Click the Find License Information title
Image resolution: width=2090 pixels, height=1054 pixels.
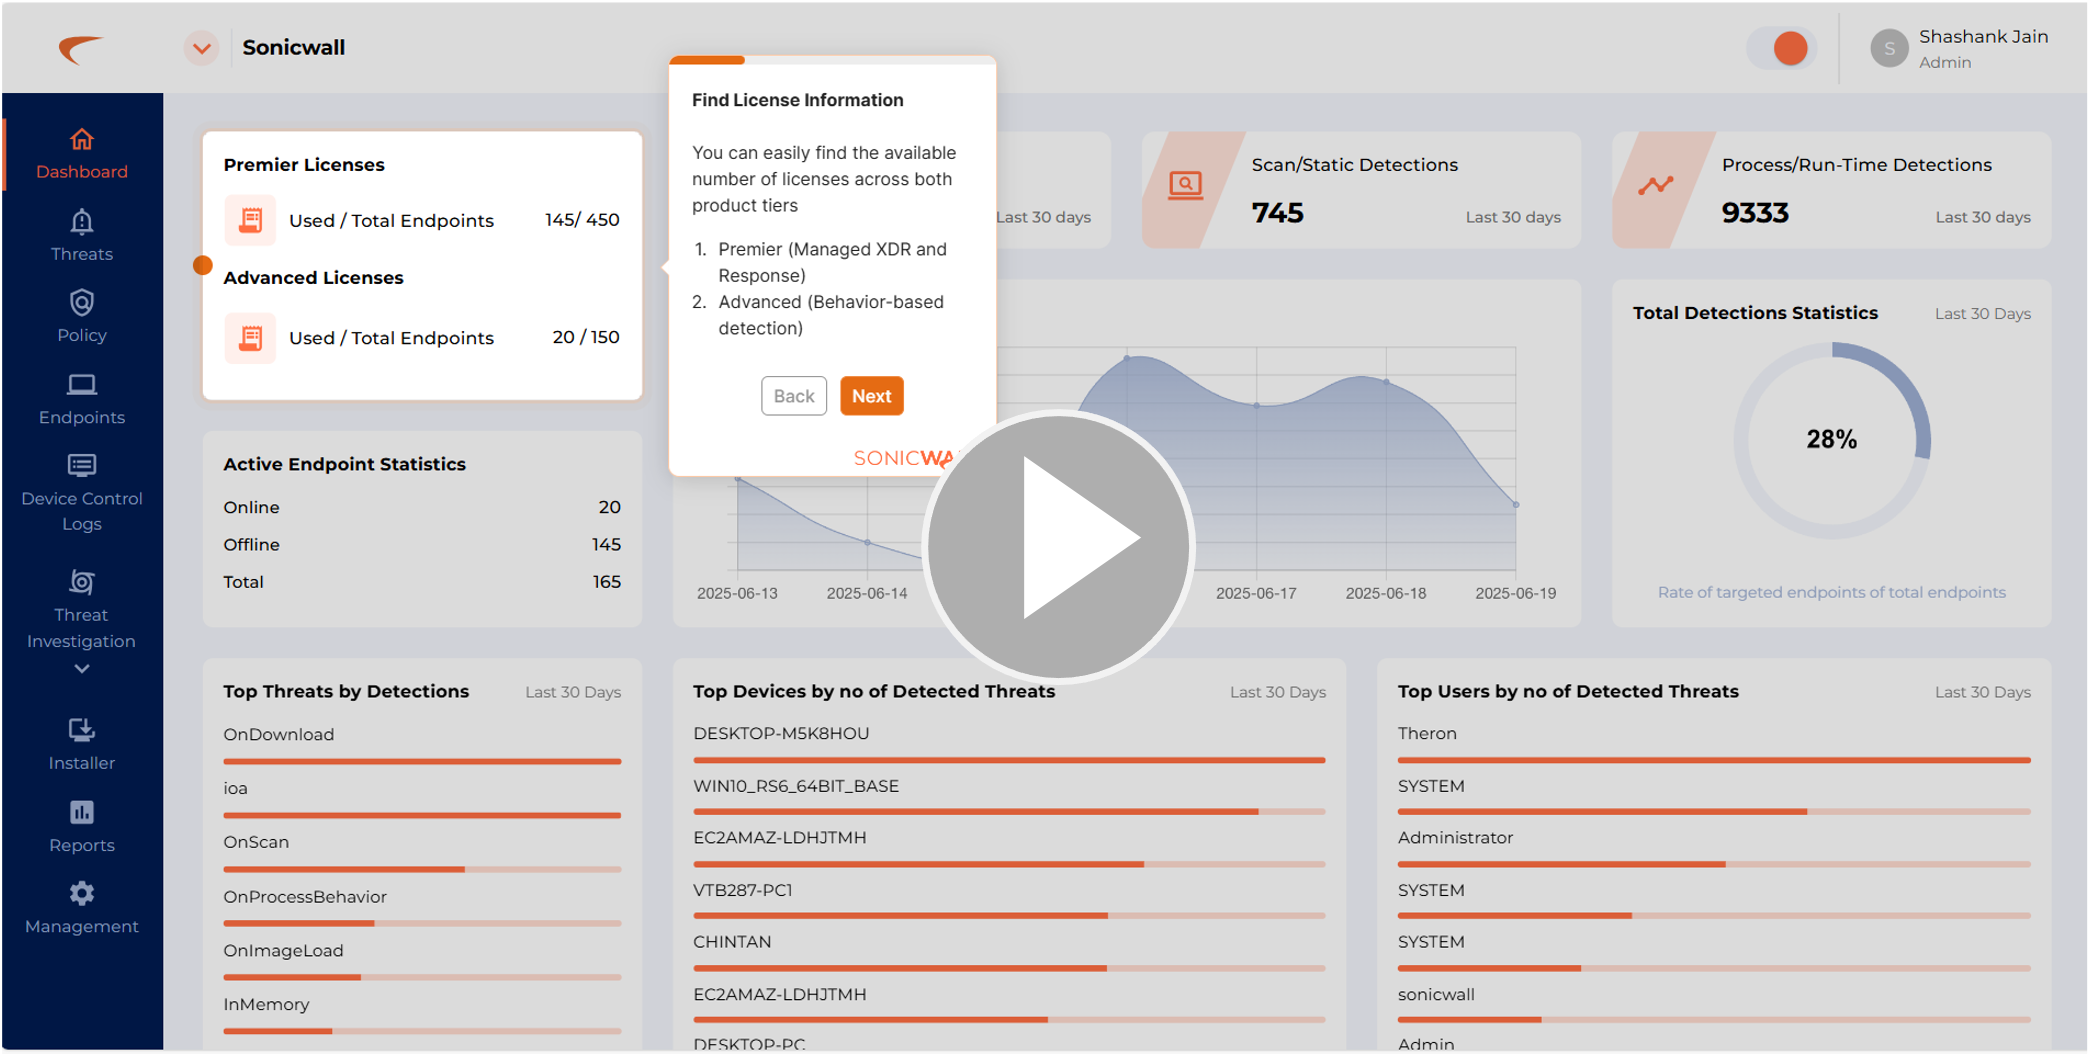click(x=797, y=100)
